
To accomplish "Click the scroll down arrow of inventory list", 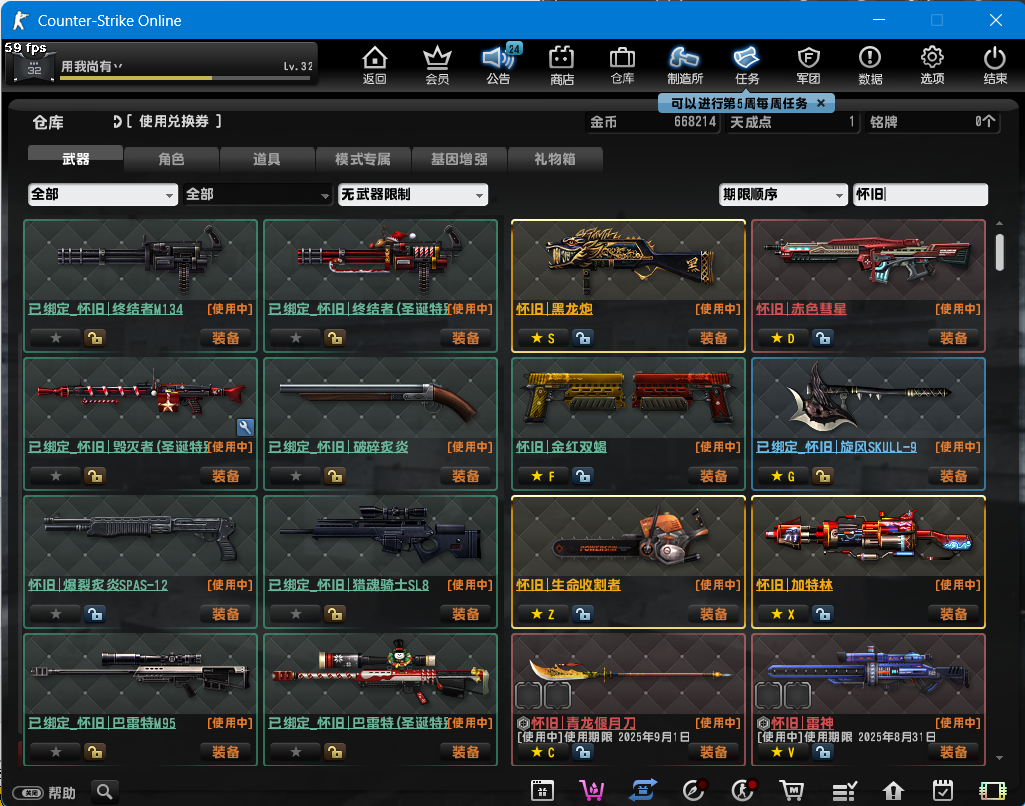I will point(1000,758).
